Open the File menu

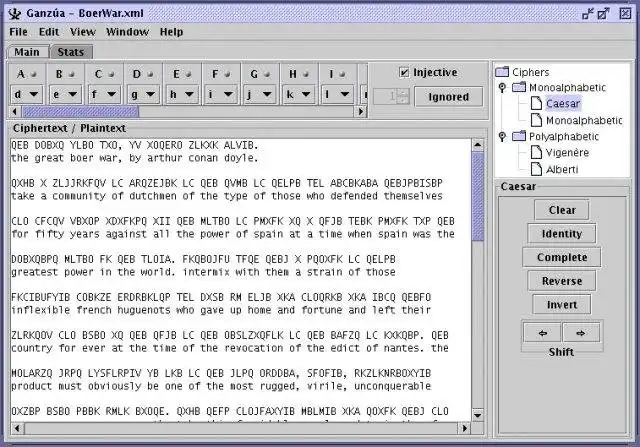tap(18, 32)
